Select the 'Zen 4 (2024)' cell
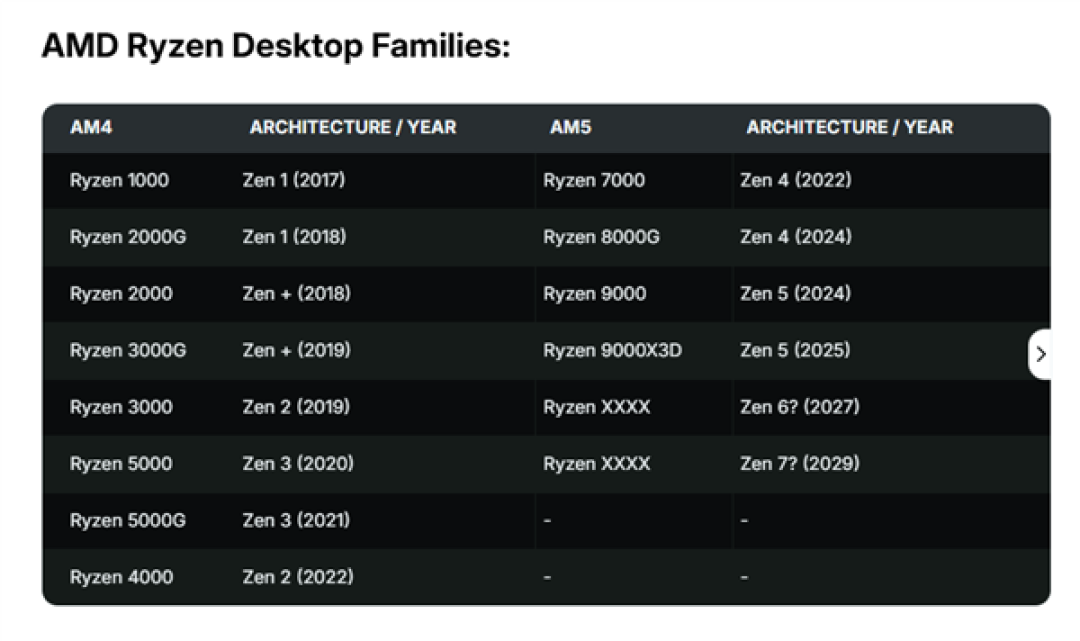1080x641 pixels. coord(796,237)
